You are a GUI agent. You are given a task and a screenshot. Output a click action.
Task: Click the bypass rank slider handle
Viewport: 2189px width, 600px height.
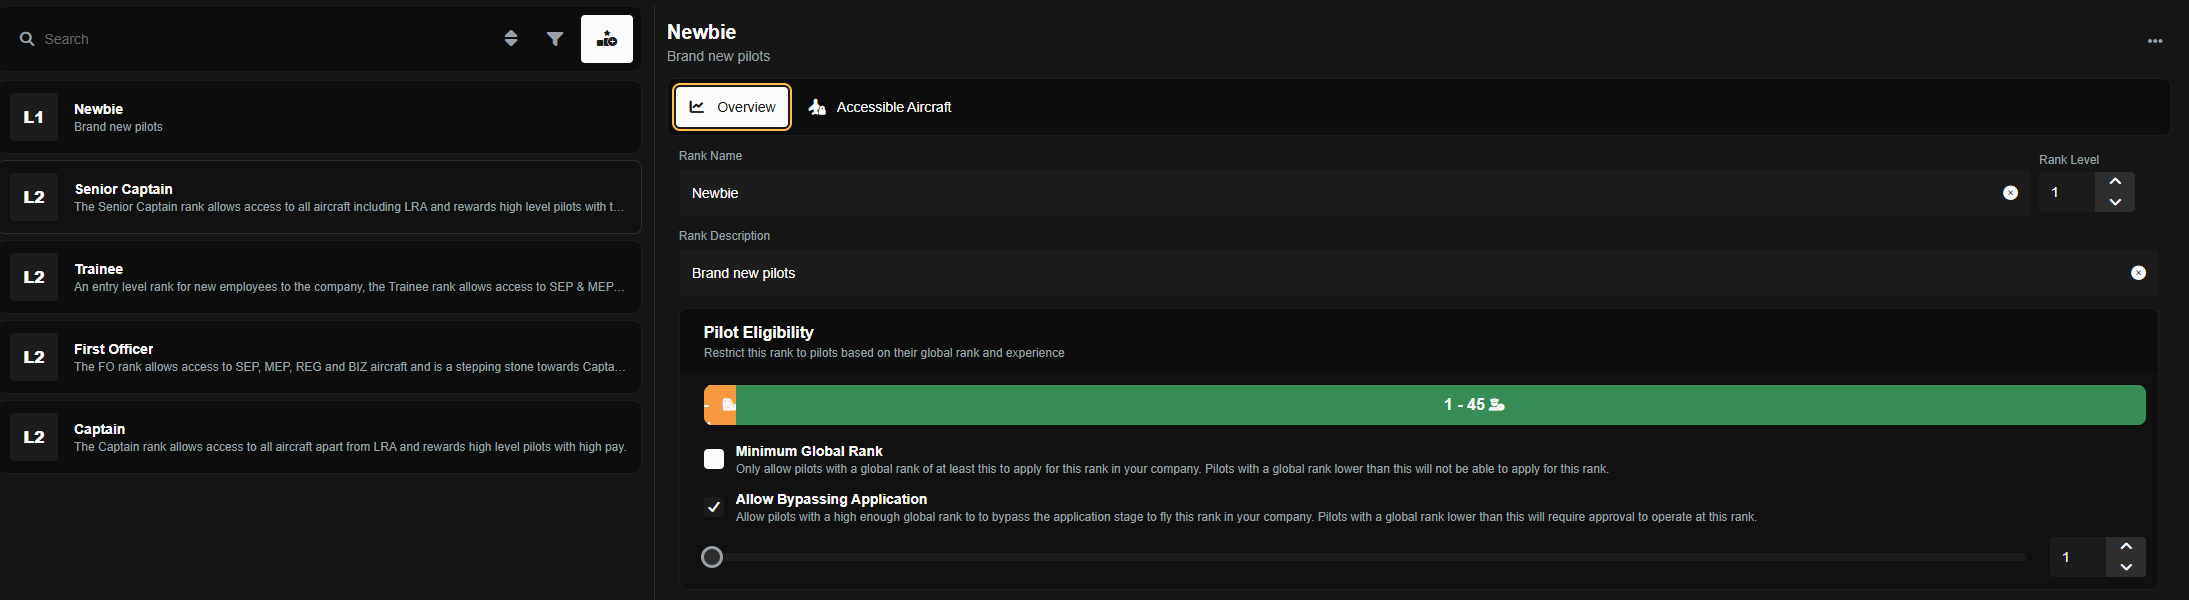tap(712, 557)
